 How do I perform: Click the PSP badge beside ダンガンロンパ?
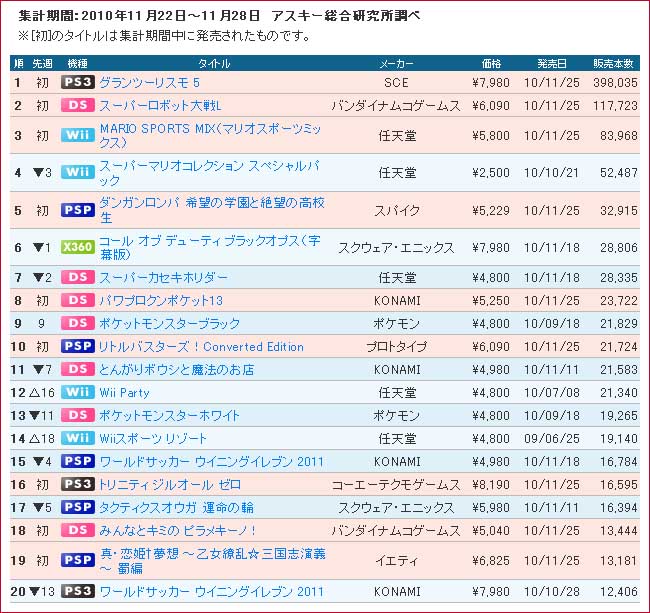pos(78,210)
